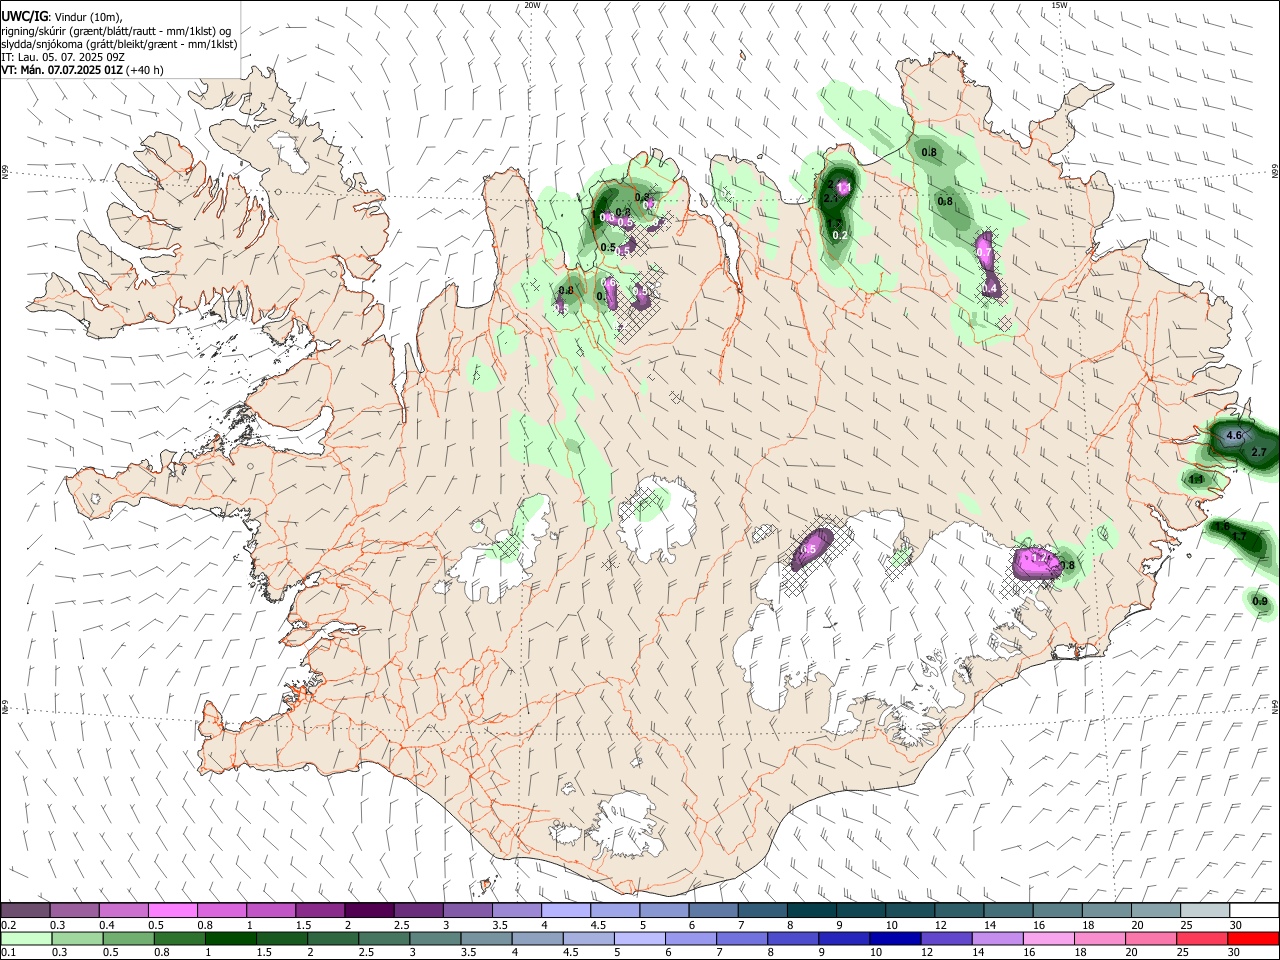
Task: Click the 4.6 precipitation value off east coast
Action: 1233,435
